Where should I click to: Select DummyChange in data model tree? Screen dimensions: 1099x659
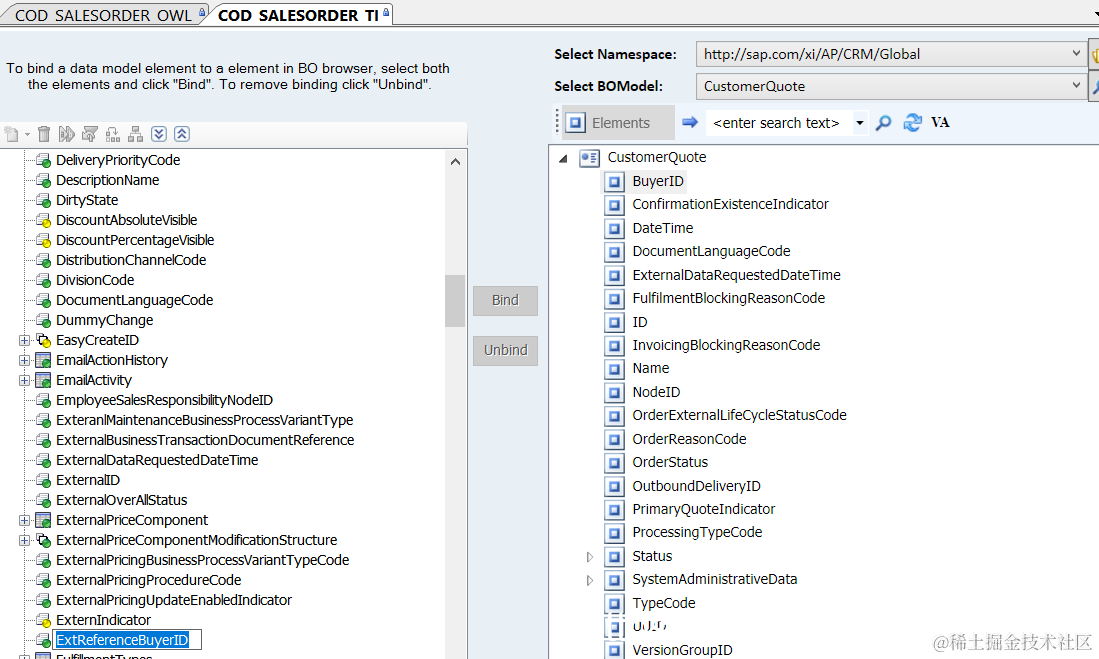(104, 320)
